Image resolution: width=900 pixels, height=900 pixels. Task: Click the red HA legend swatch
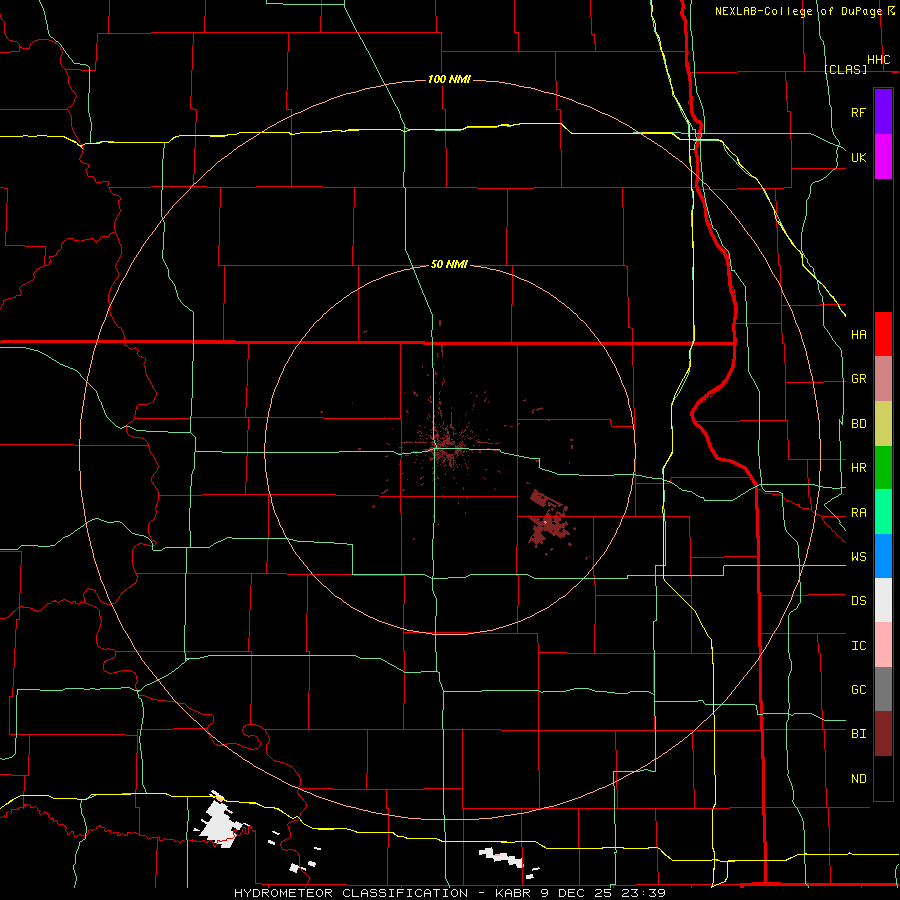click(883, 334)
